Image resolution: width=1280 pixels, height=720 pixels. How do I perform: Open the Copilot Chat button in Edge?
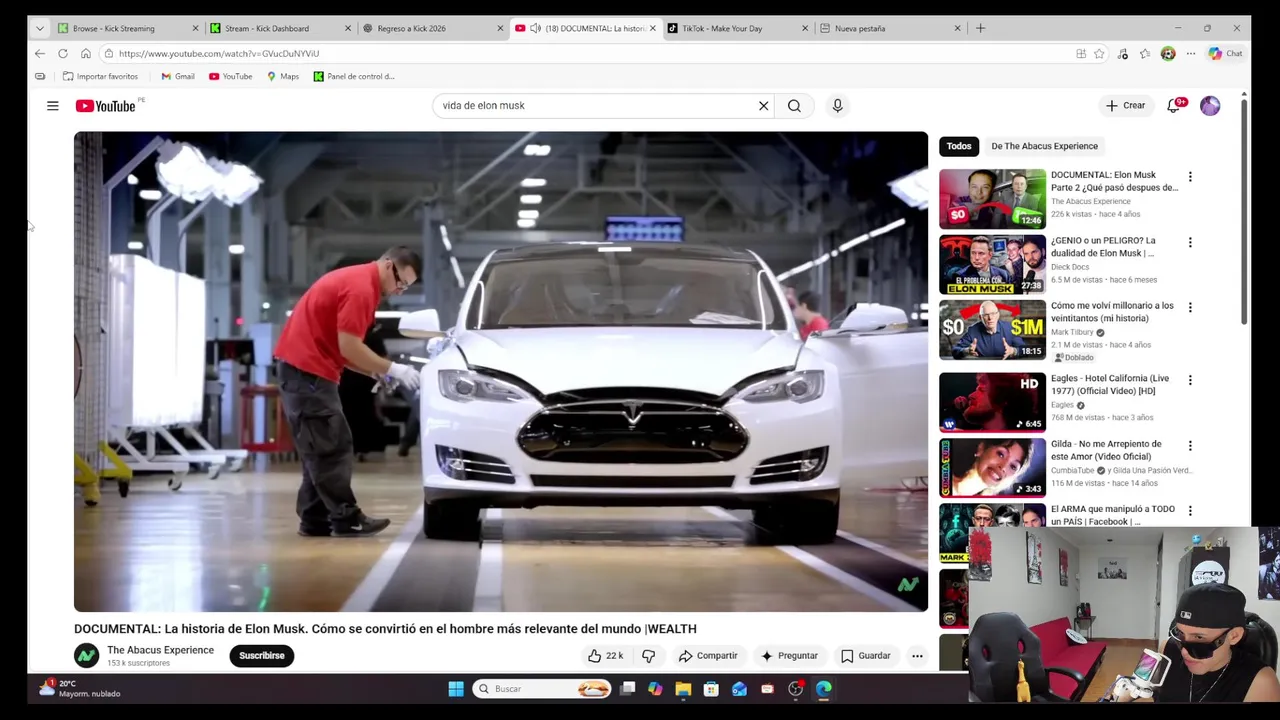(x=1225, y=54)
